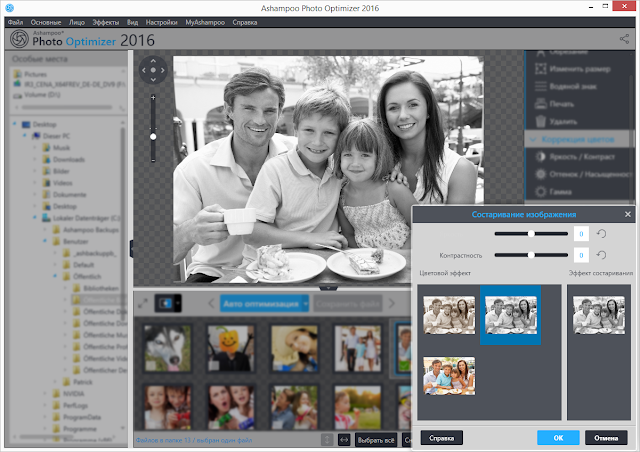The height and width of the screenshot is (452, 640).
Task: Click the pan-right arrow on the navigation pad
Action: 162,70
